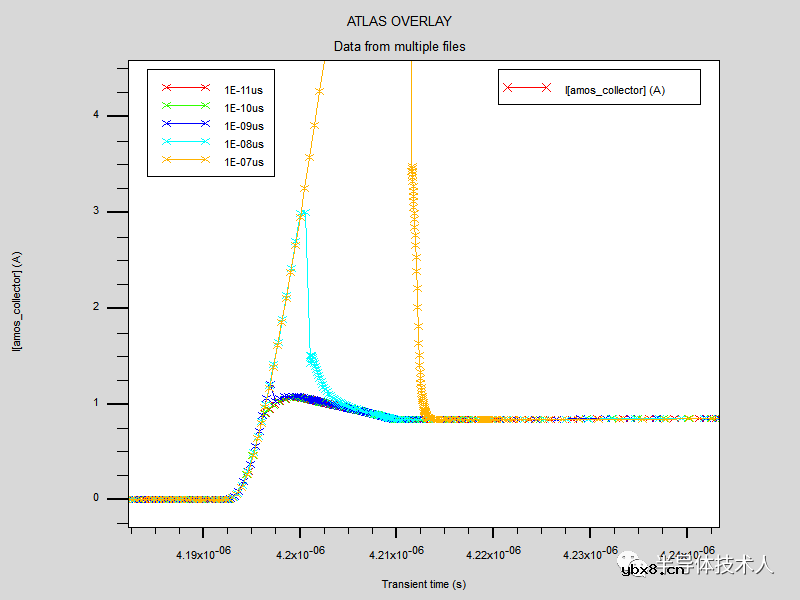Click the y-axis tick label 4

[96, 115]
